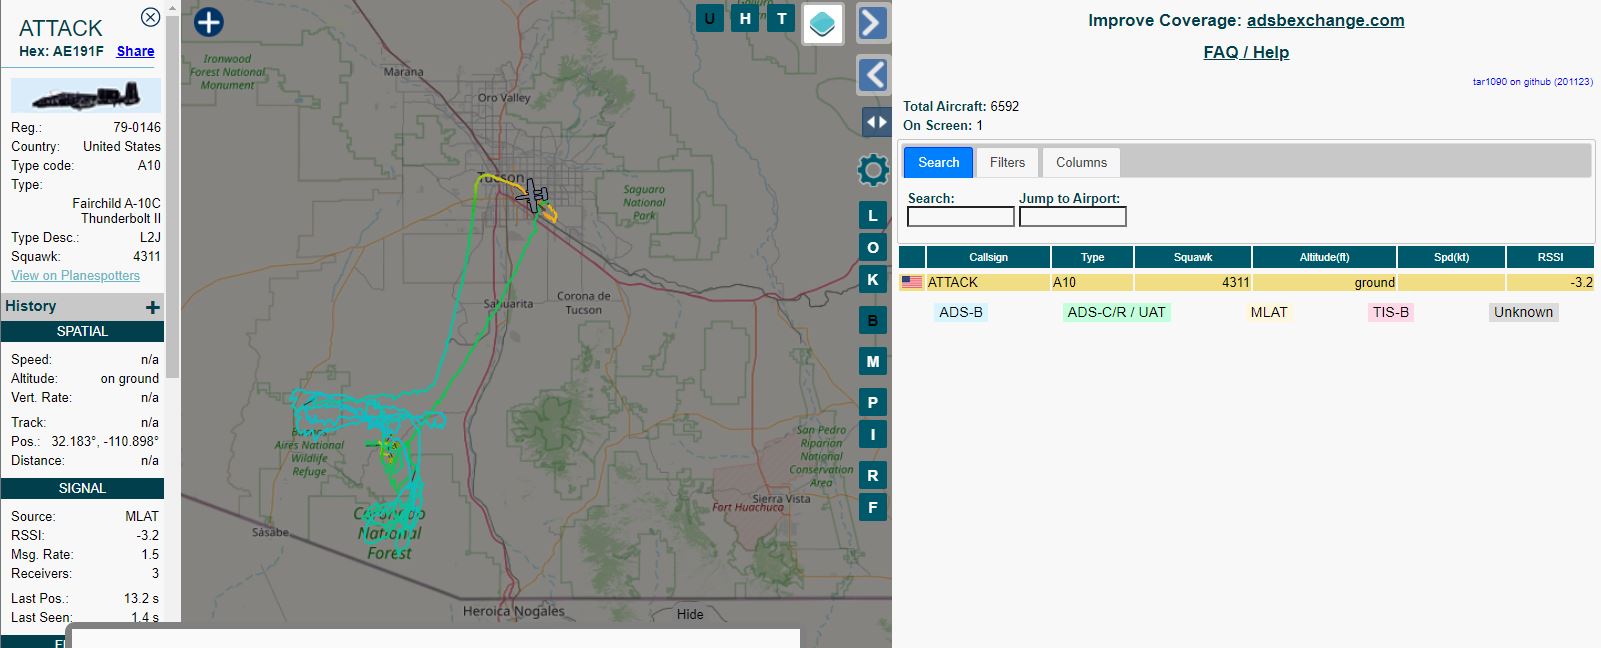Click the R map option button
This screenshot has height=648, width=1601.
point(873,475)
